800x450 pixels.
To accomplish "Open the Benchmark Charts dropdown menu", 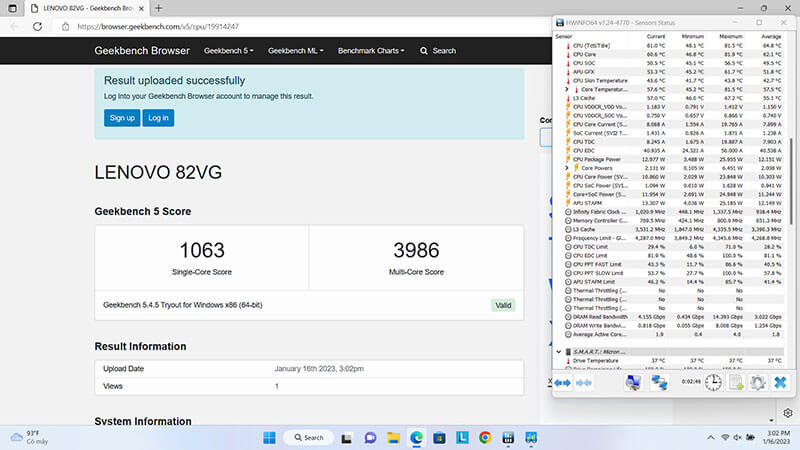I will pos(371,51).
